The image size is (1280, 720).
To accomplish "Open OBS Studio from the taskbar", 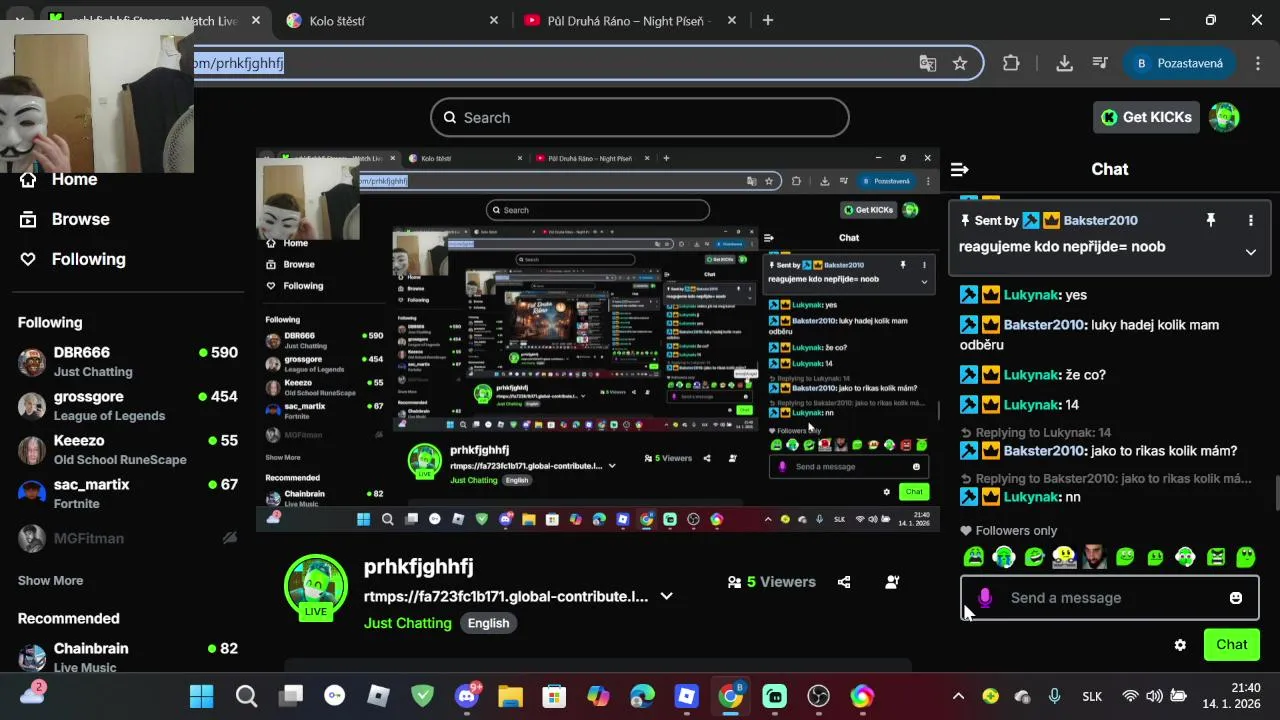I will pyautogui.click(x=819, y=696).
